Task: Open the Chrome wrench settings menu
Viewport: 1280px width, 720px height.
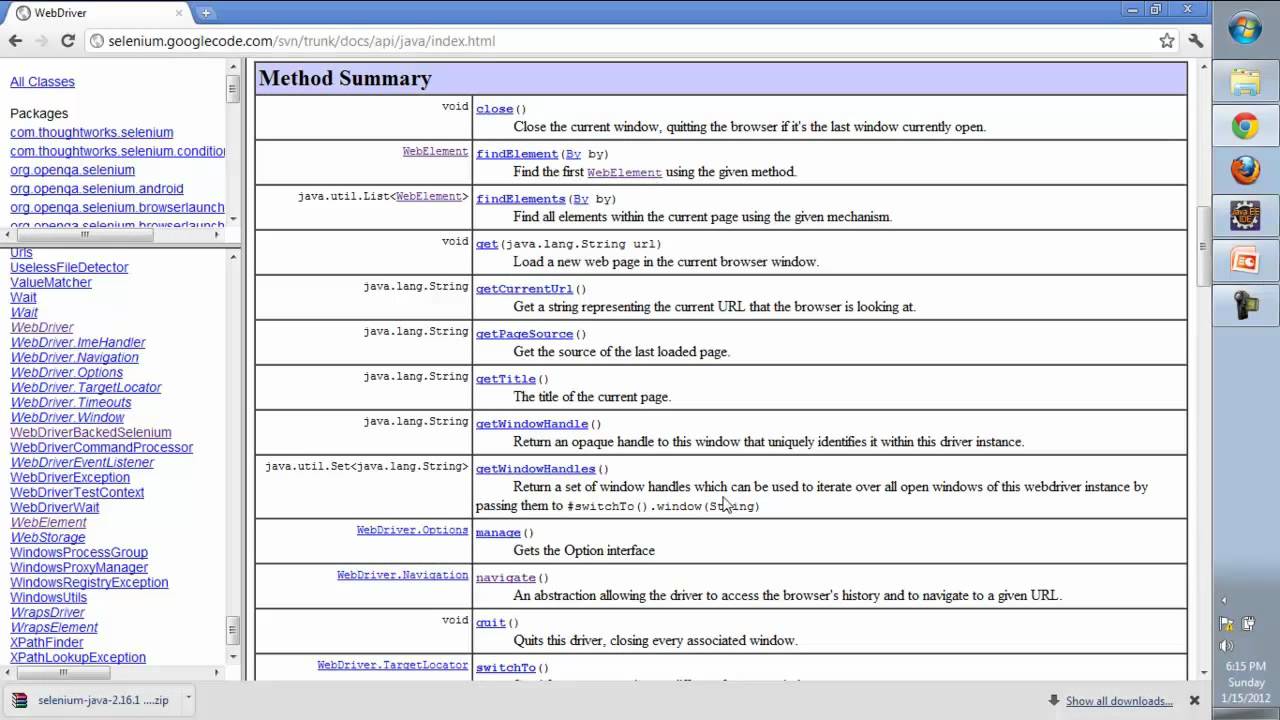Action: (x=1196, y=41)
